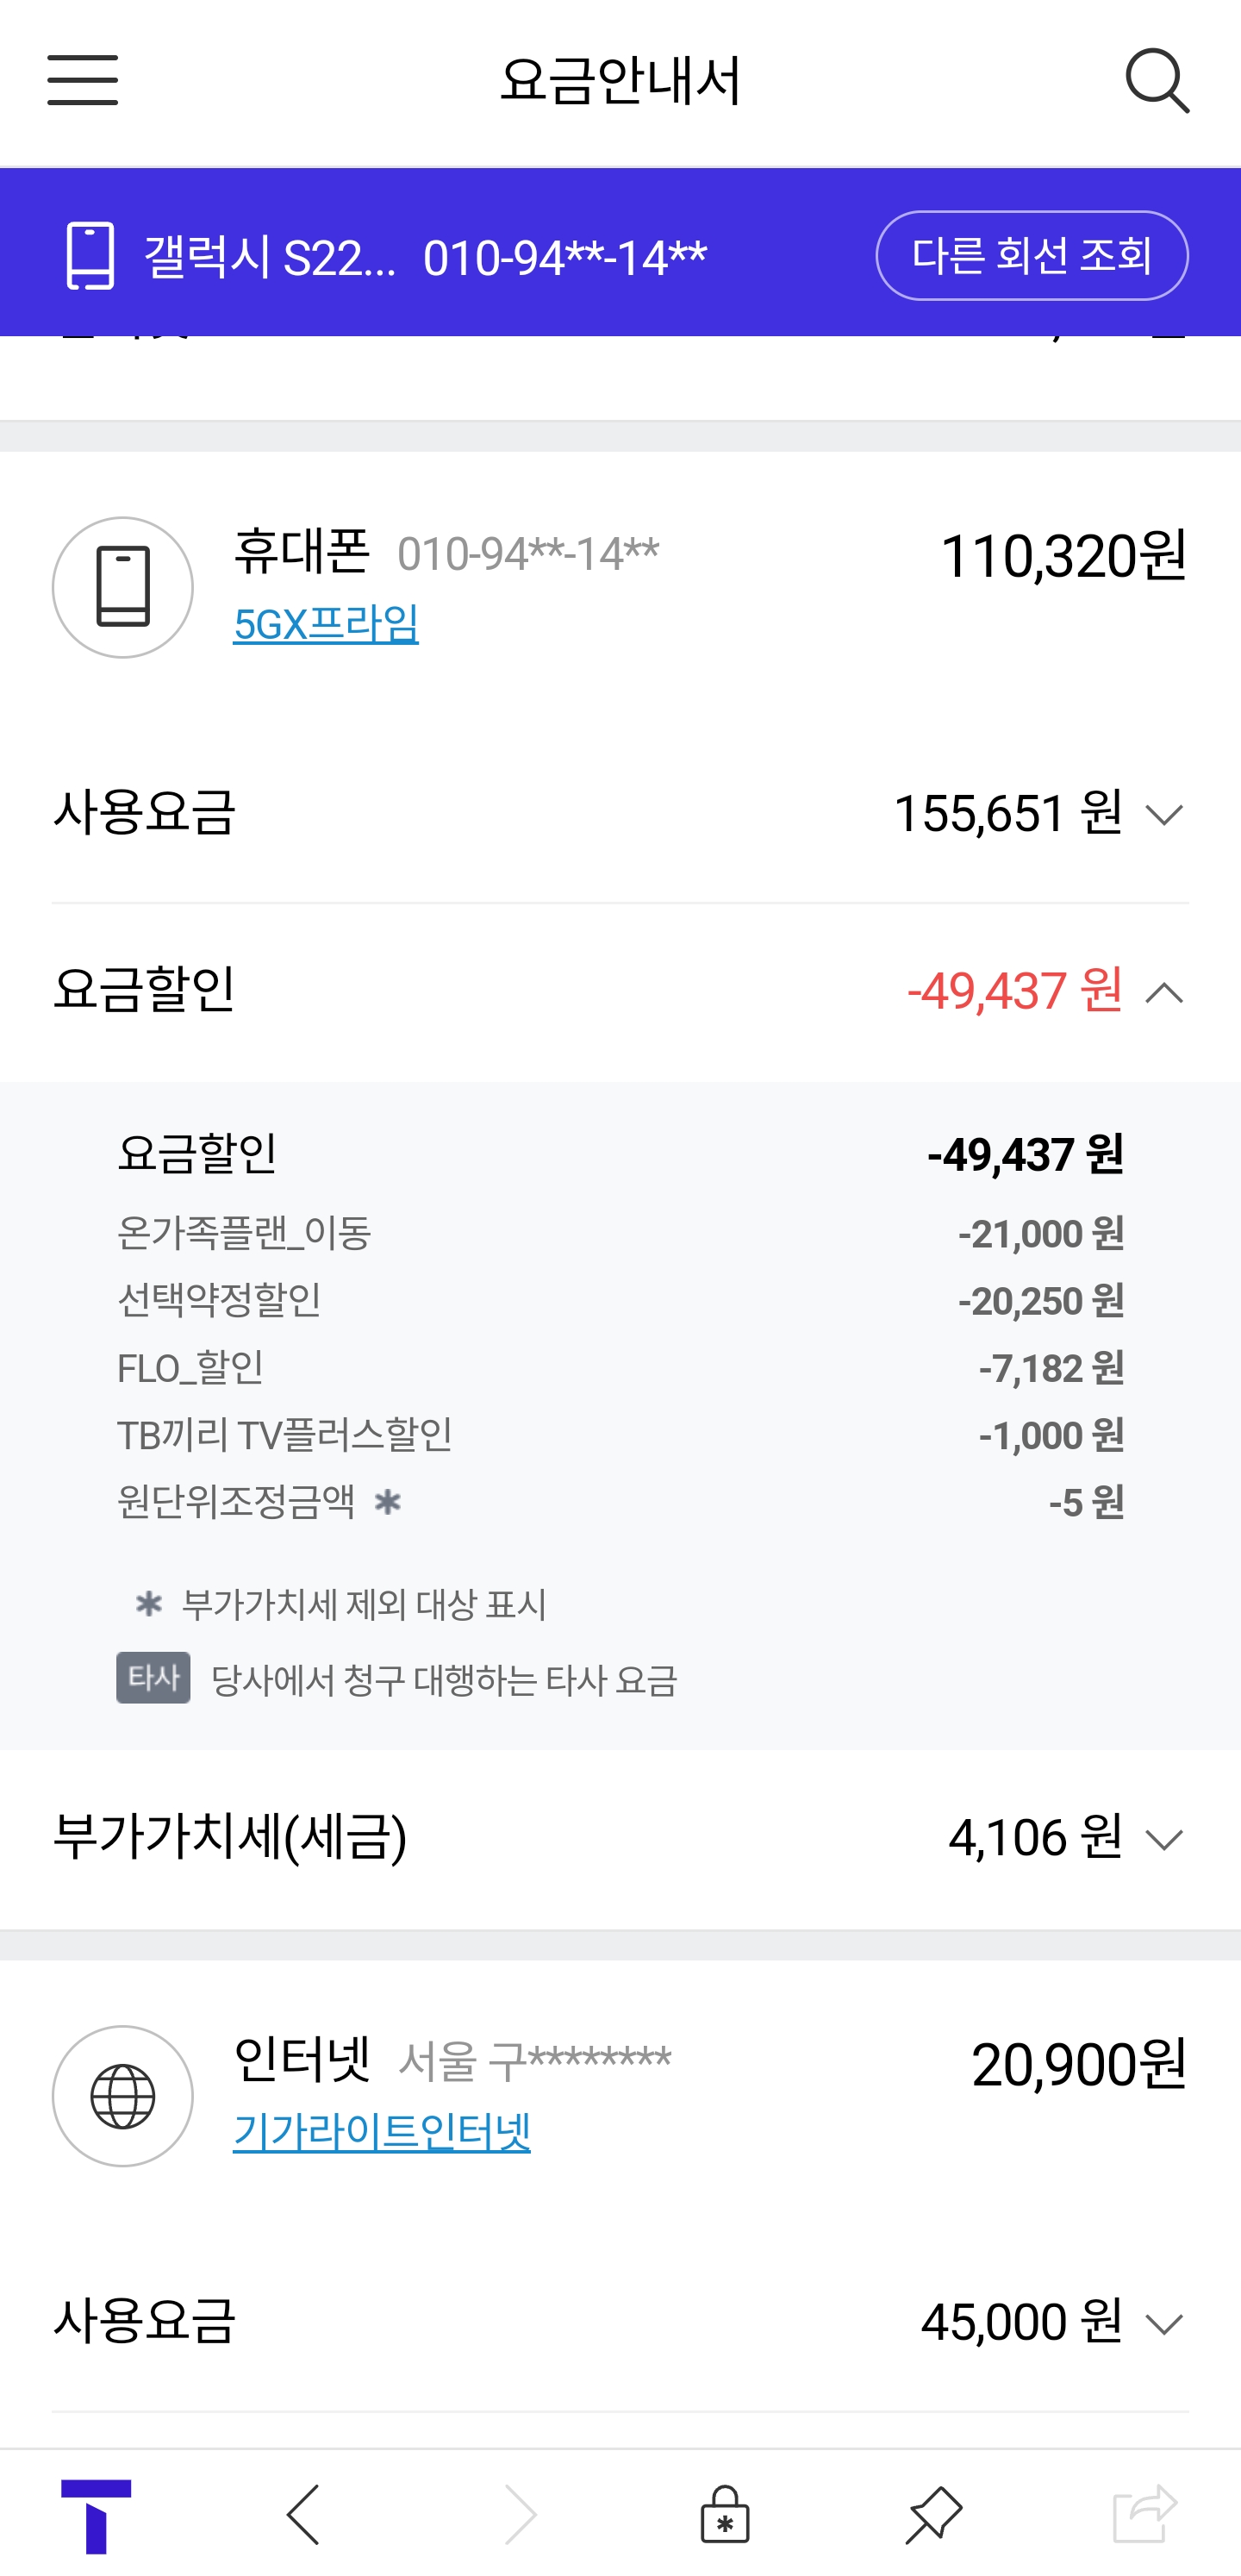Expand the 휴대폰 사용요금 155,651 원 row
The image size is (1241, 2576).
tap(1164, 814)
